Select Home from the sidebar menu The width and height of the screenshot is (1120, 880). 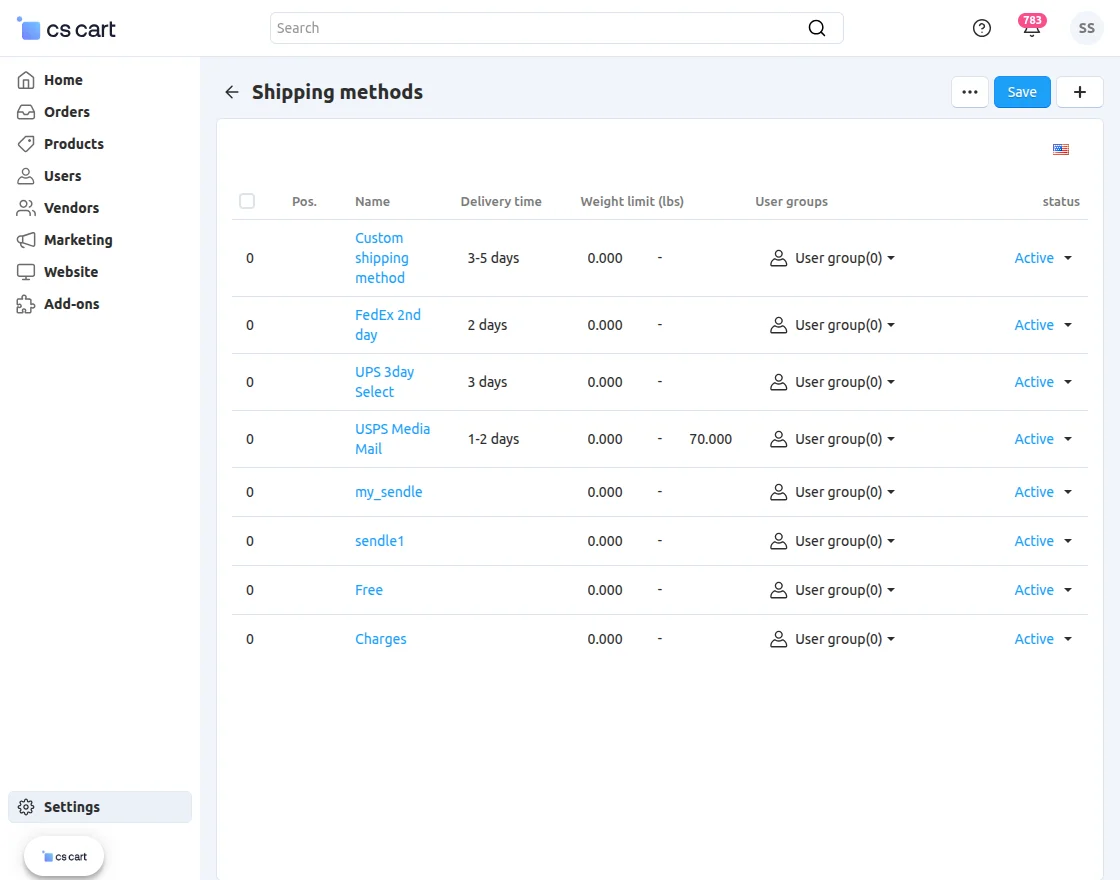[64, 80]
